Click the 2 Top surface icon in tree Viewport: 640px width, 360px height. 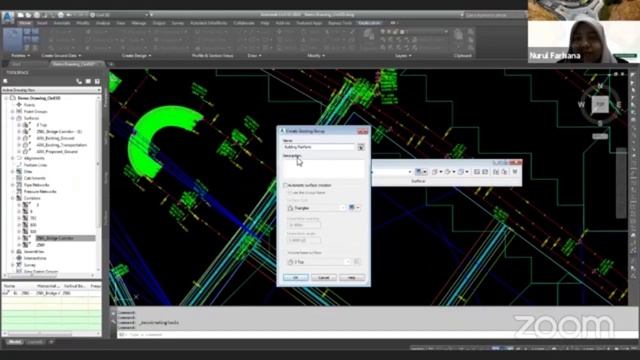pyautogui.click(x=27, y=125)
